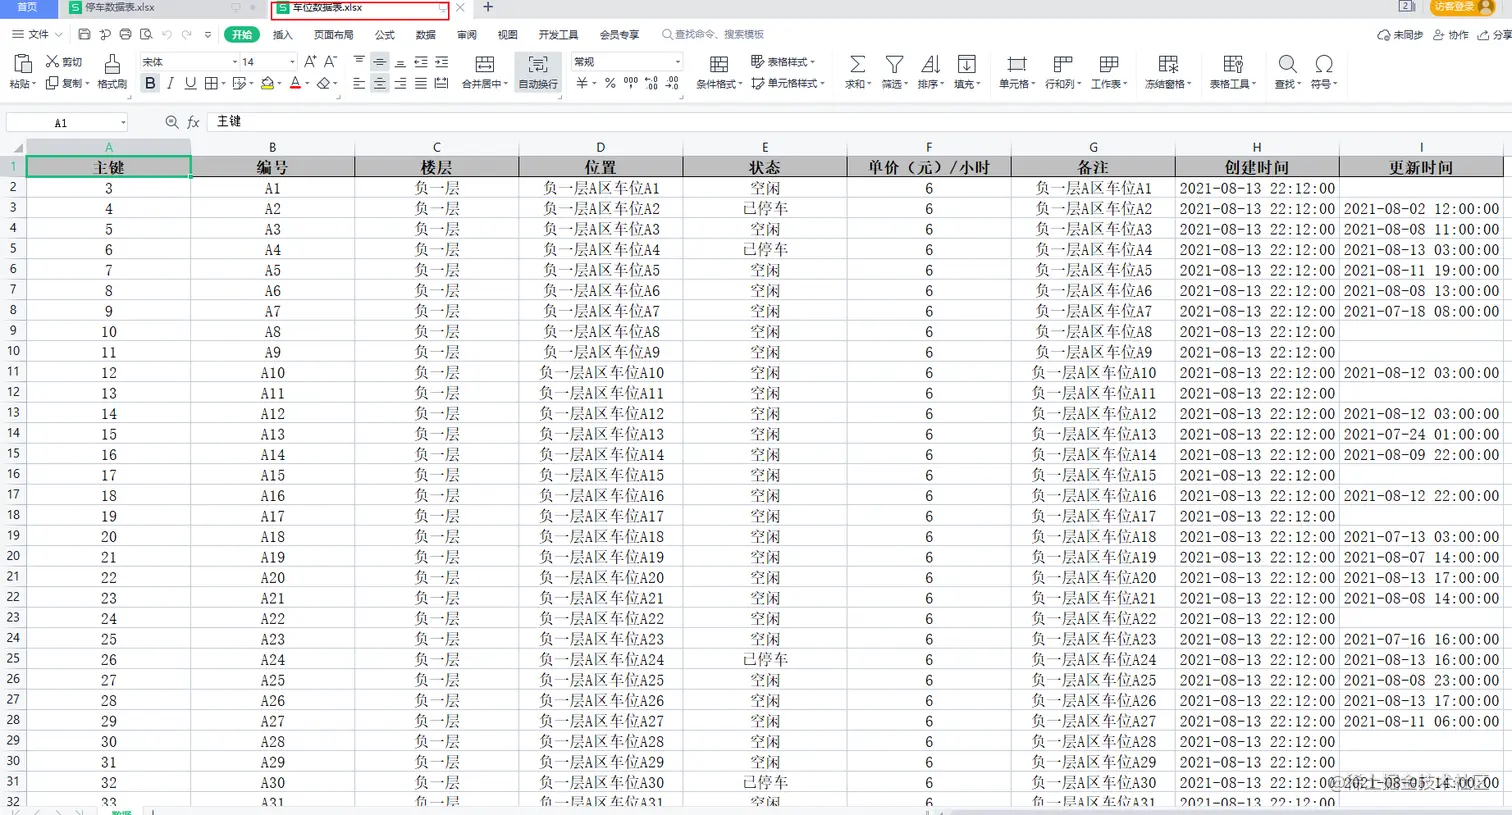Click the Freeze Panes (冻结窗格) icon
This screenshot has width=1512, height=815.
coord(1168,64)
